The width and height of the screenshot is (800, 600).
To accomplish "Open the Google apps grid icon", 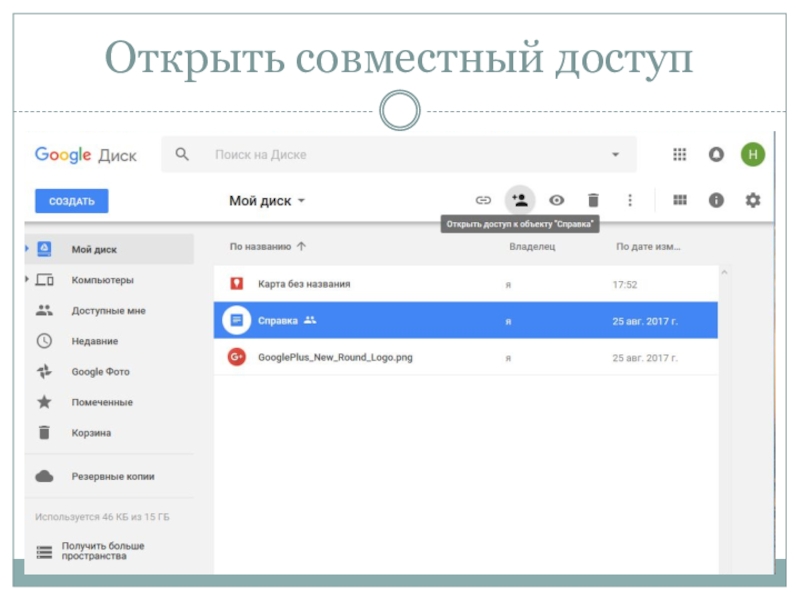I will [679, 154].
